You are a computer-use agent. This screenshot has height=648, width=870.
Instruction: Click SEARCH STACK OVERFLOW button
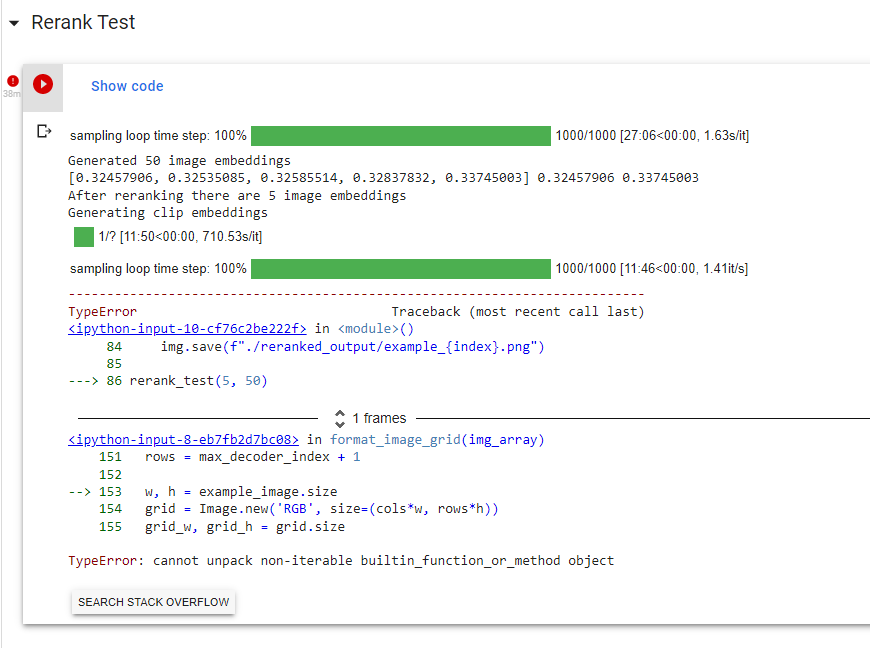coord(153,601)
